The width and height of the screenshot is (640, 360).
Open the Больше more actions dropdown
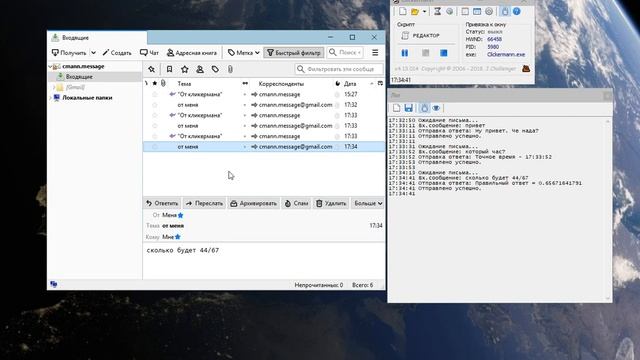tap(367, 203)
